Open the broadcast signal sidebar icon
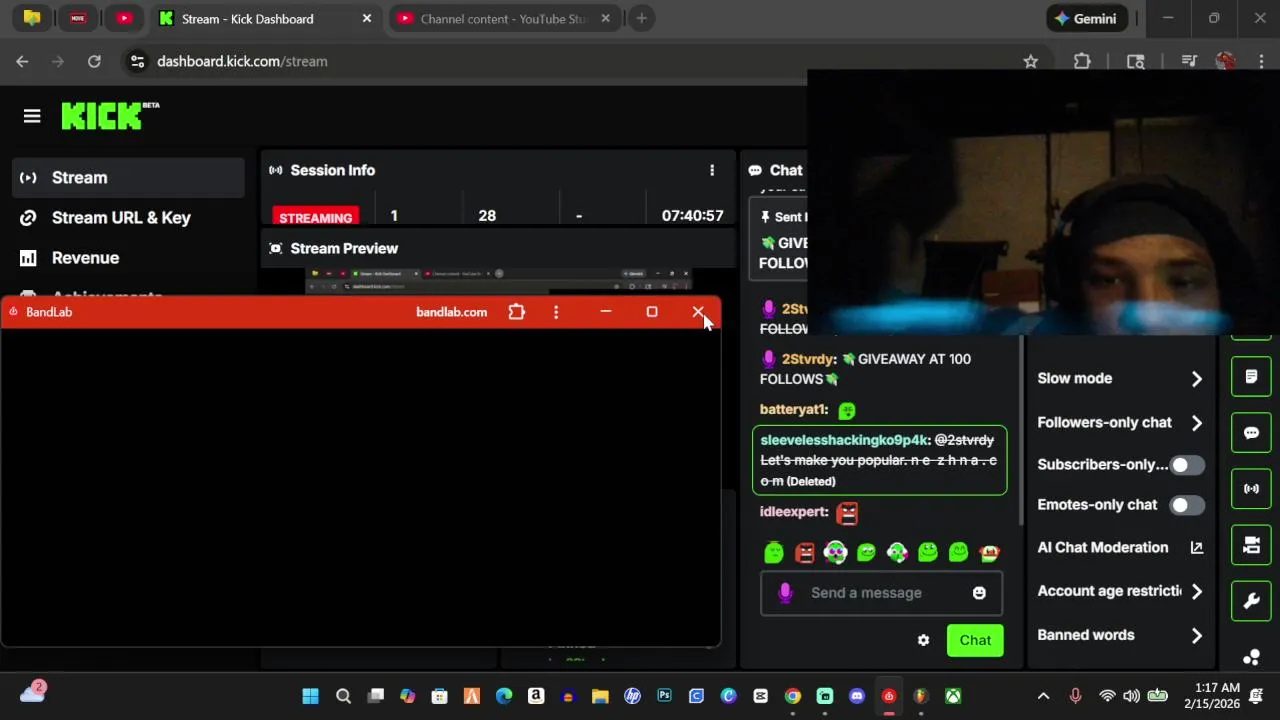1280x720 pixels. click(x=1251, y=489)
